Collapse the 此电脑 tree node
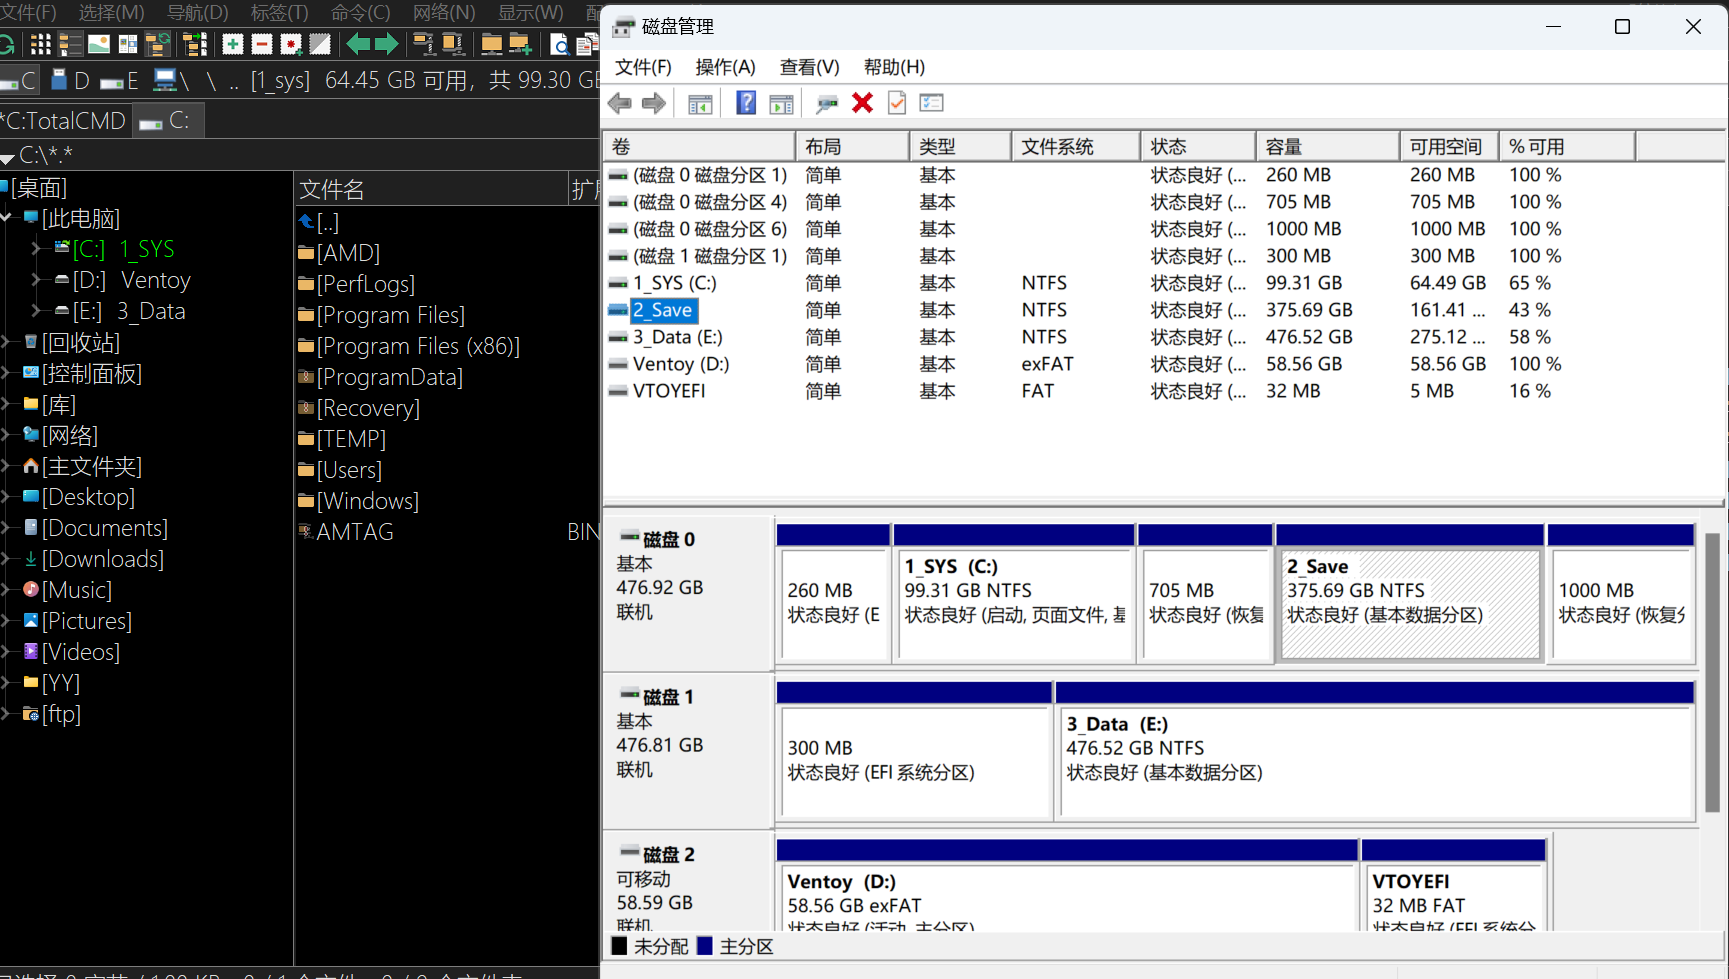 click(6, 217)
